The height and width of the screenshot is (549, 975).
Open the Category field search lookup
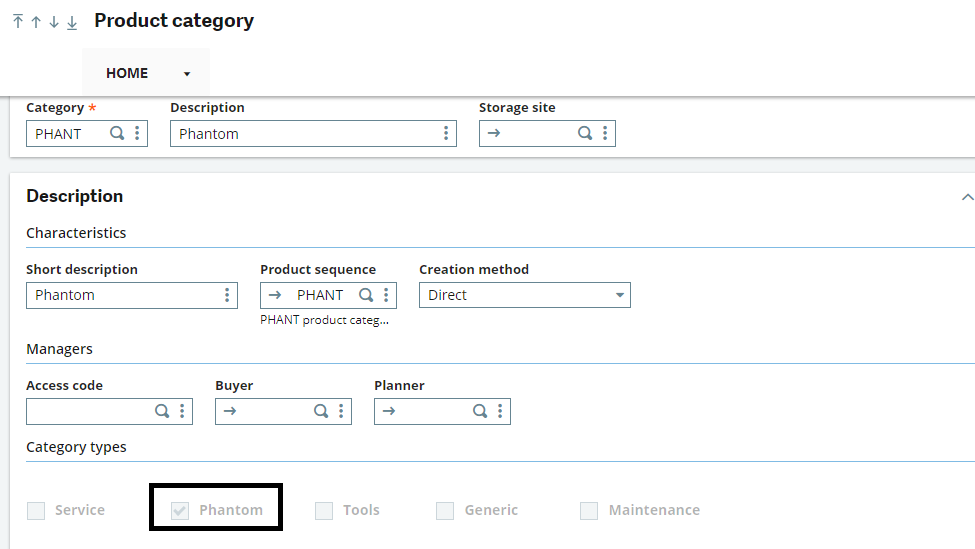point(117,133)
